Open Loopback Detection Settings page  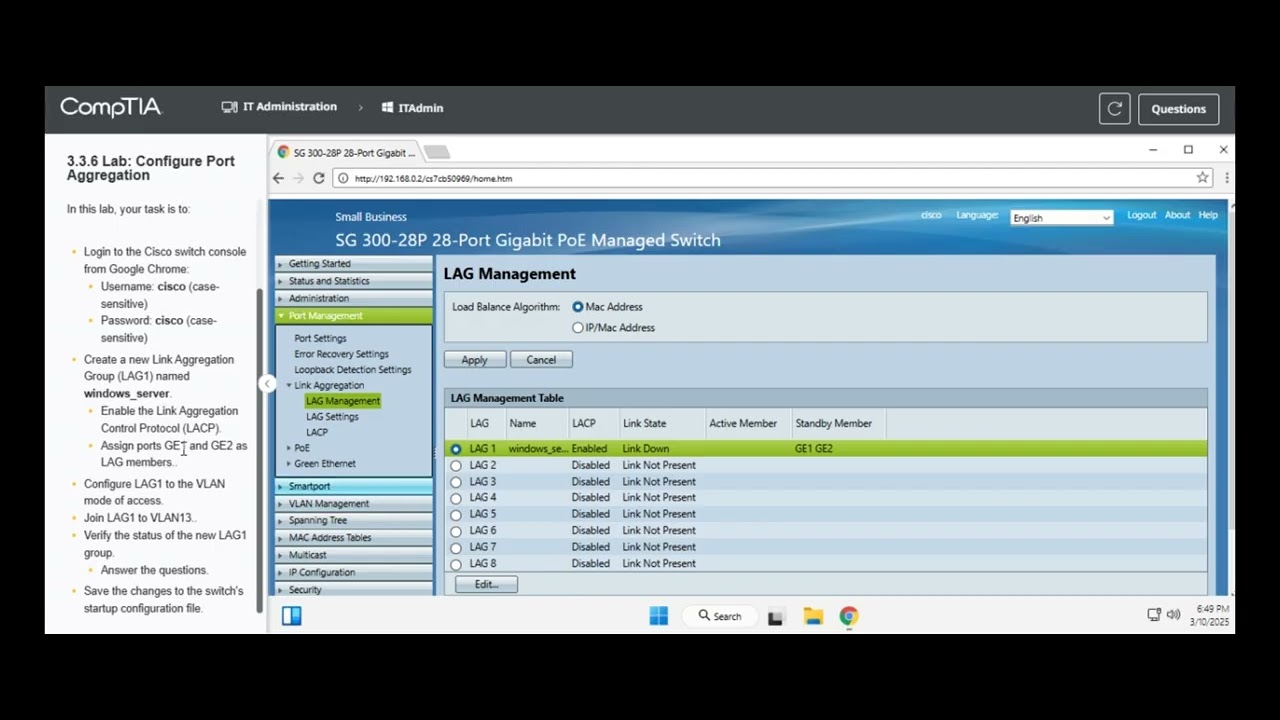tap(352, 370)
